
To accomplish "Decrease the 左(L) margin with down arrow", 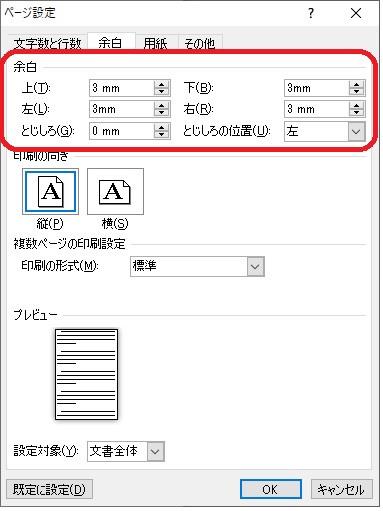I will point(162,113).
